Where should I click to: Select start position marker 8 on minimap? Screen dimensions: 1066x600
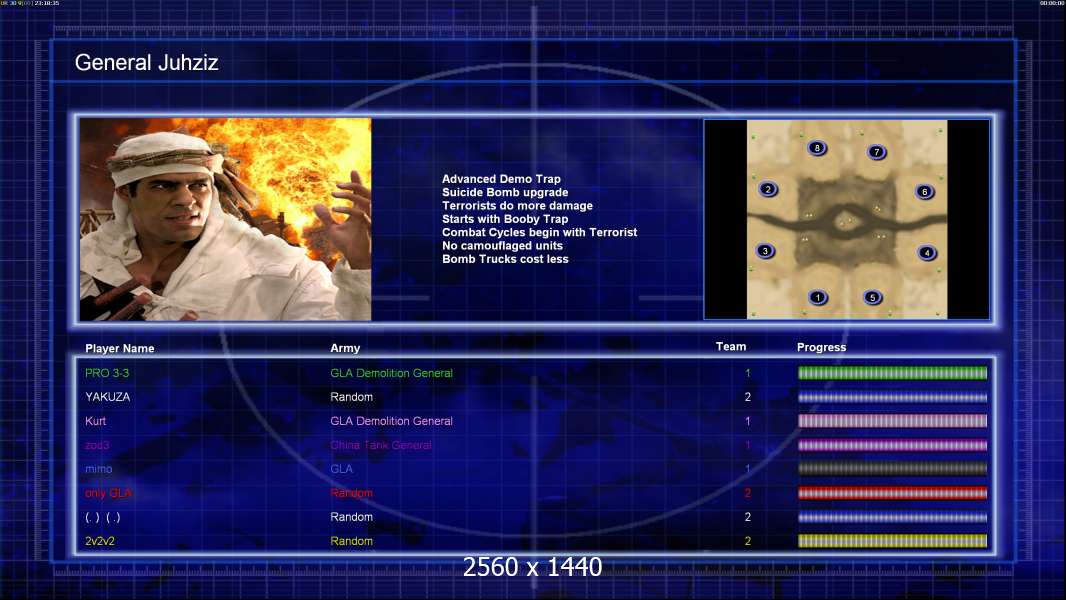click(x=818, y=148)
